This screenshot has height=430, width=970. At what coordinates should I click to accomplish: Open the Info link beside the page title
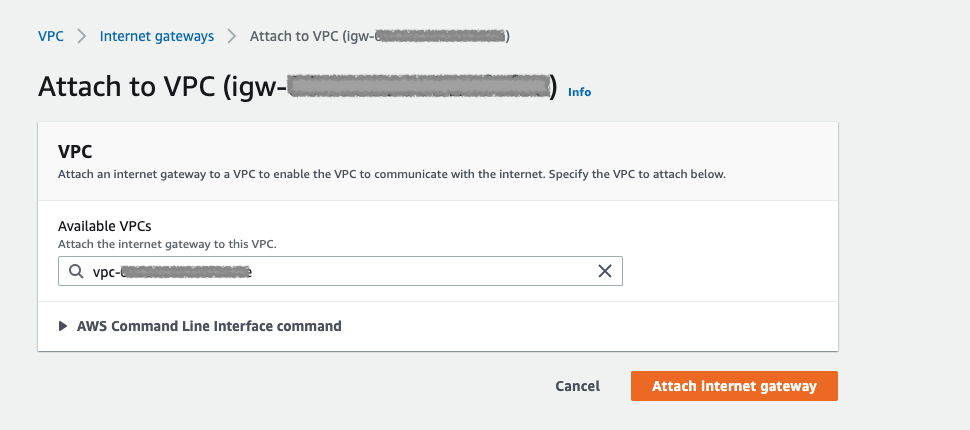tap(579, 92)
